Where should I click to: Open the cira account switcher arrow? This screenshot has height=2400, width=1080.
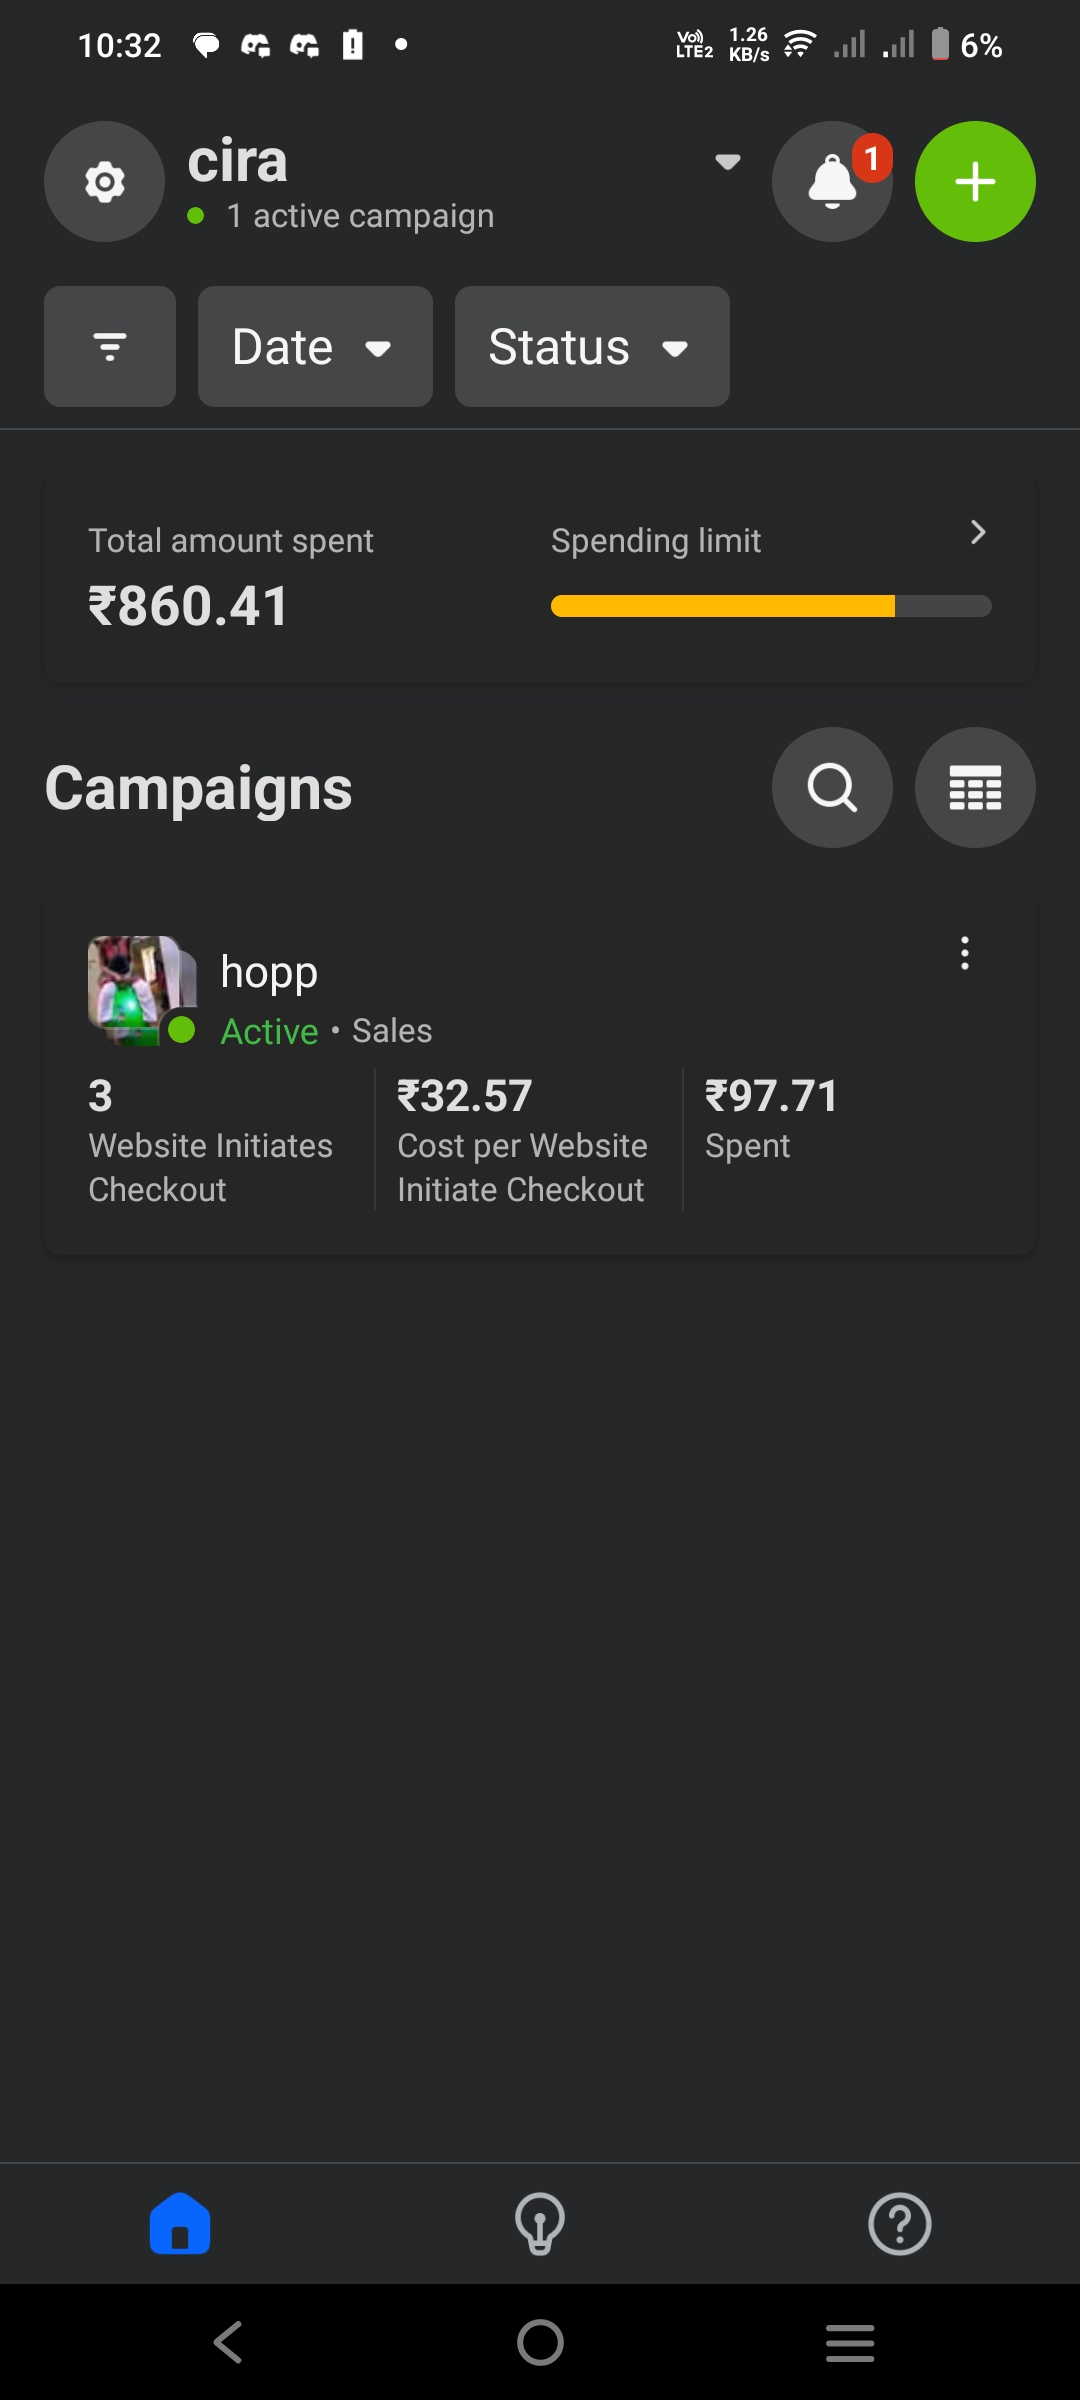[x=727, y=162]
